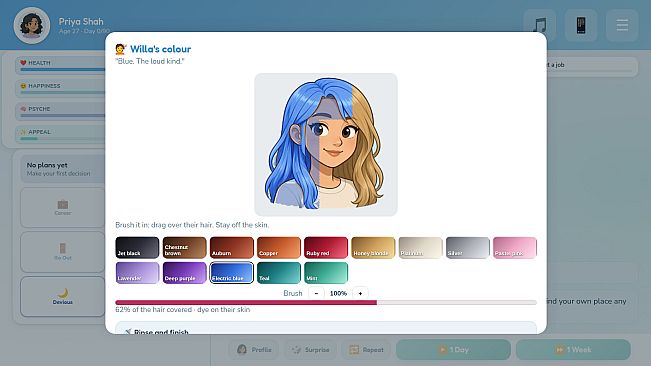Decrease brush size with minus button
Screen dimensions: 651x366
(316, 293)
